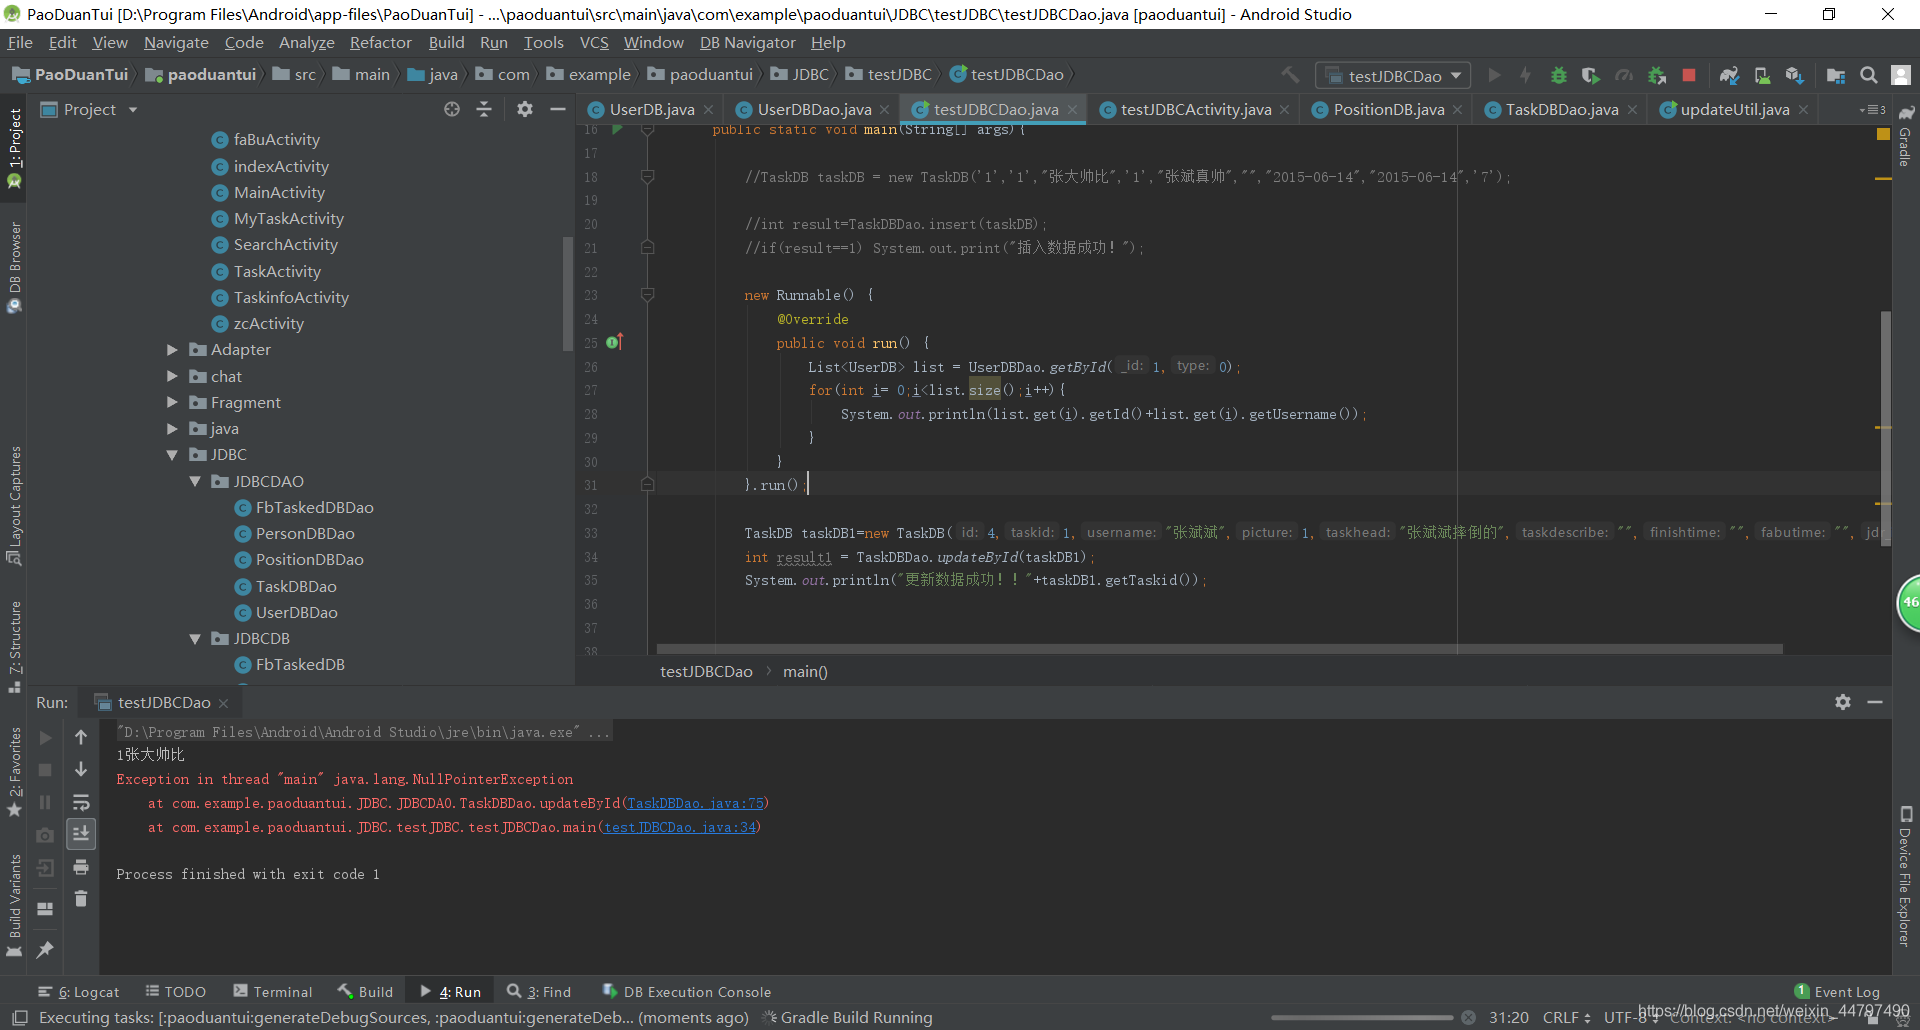
Task: Click the up arrow in Run console
Action: 81,737
